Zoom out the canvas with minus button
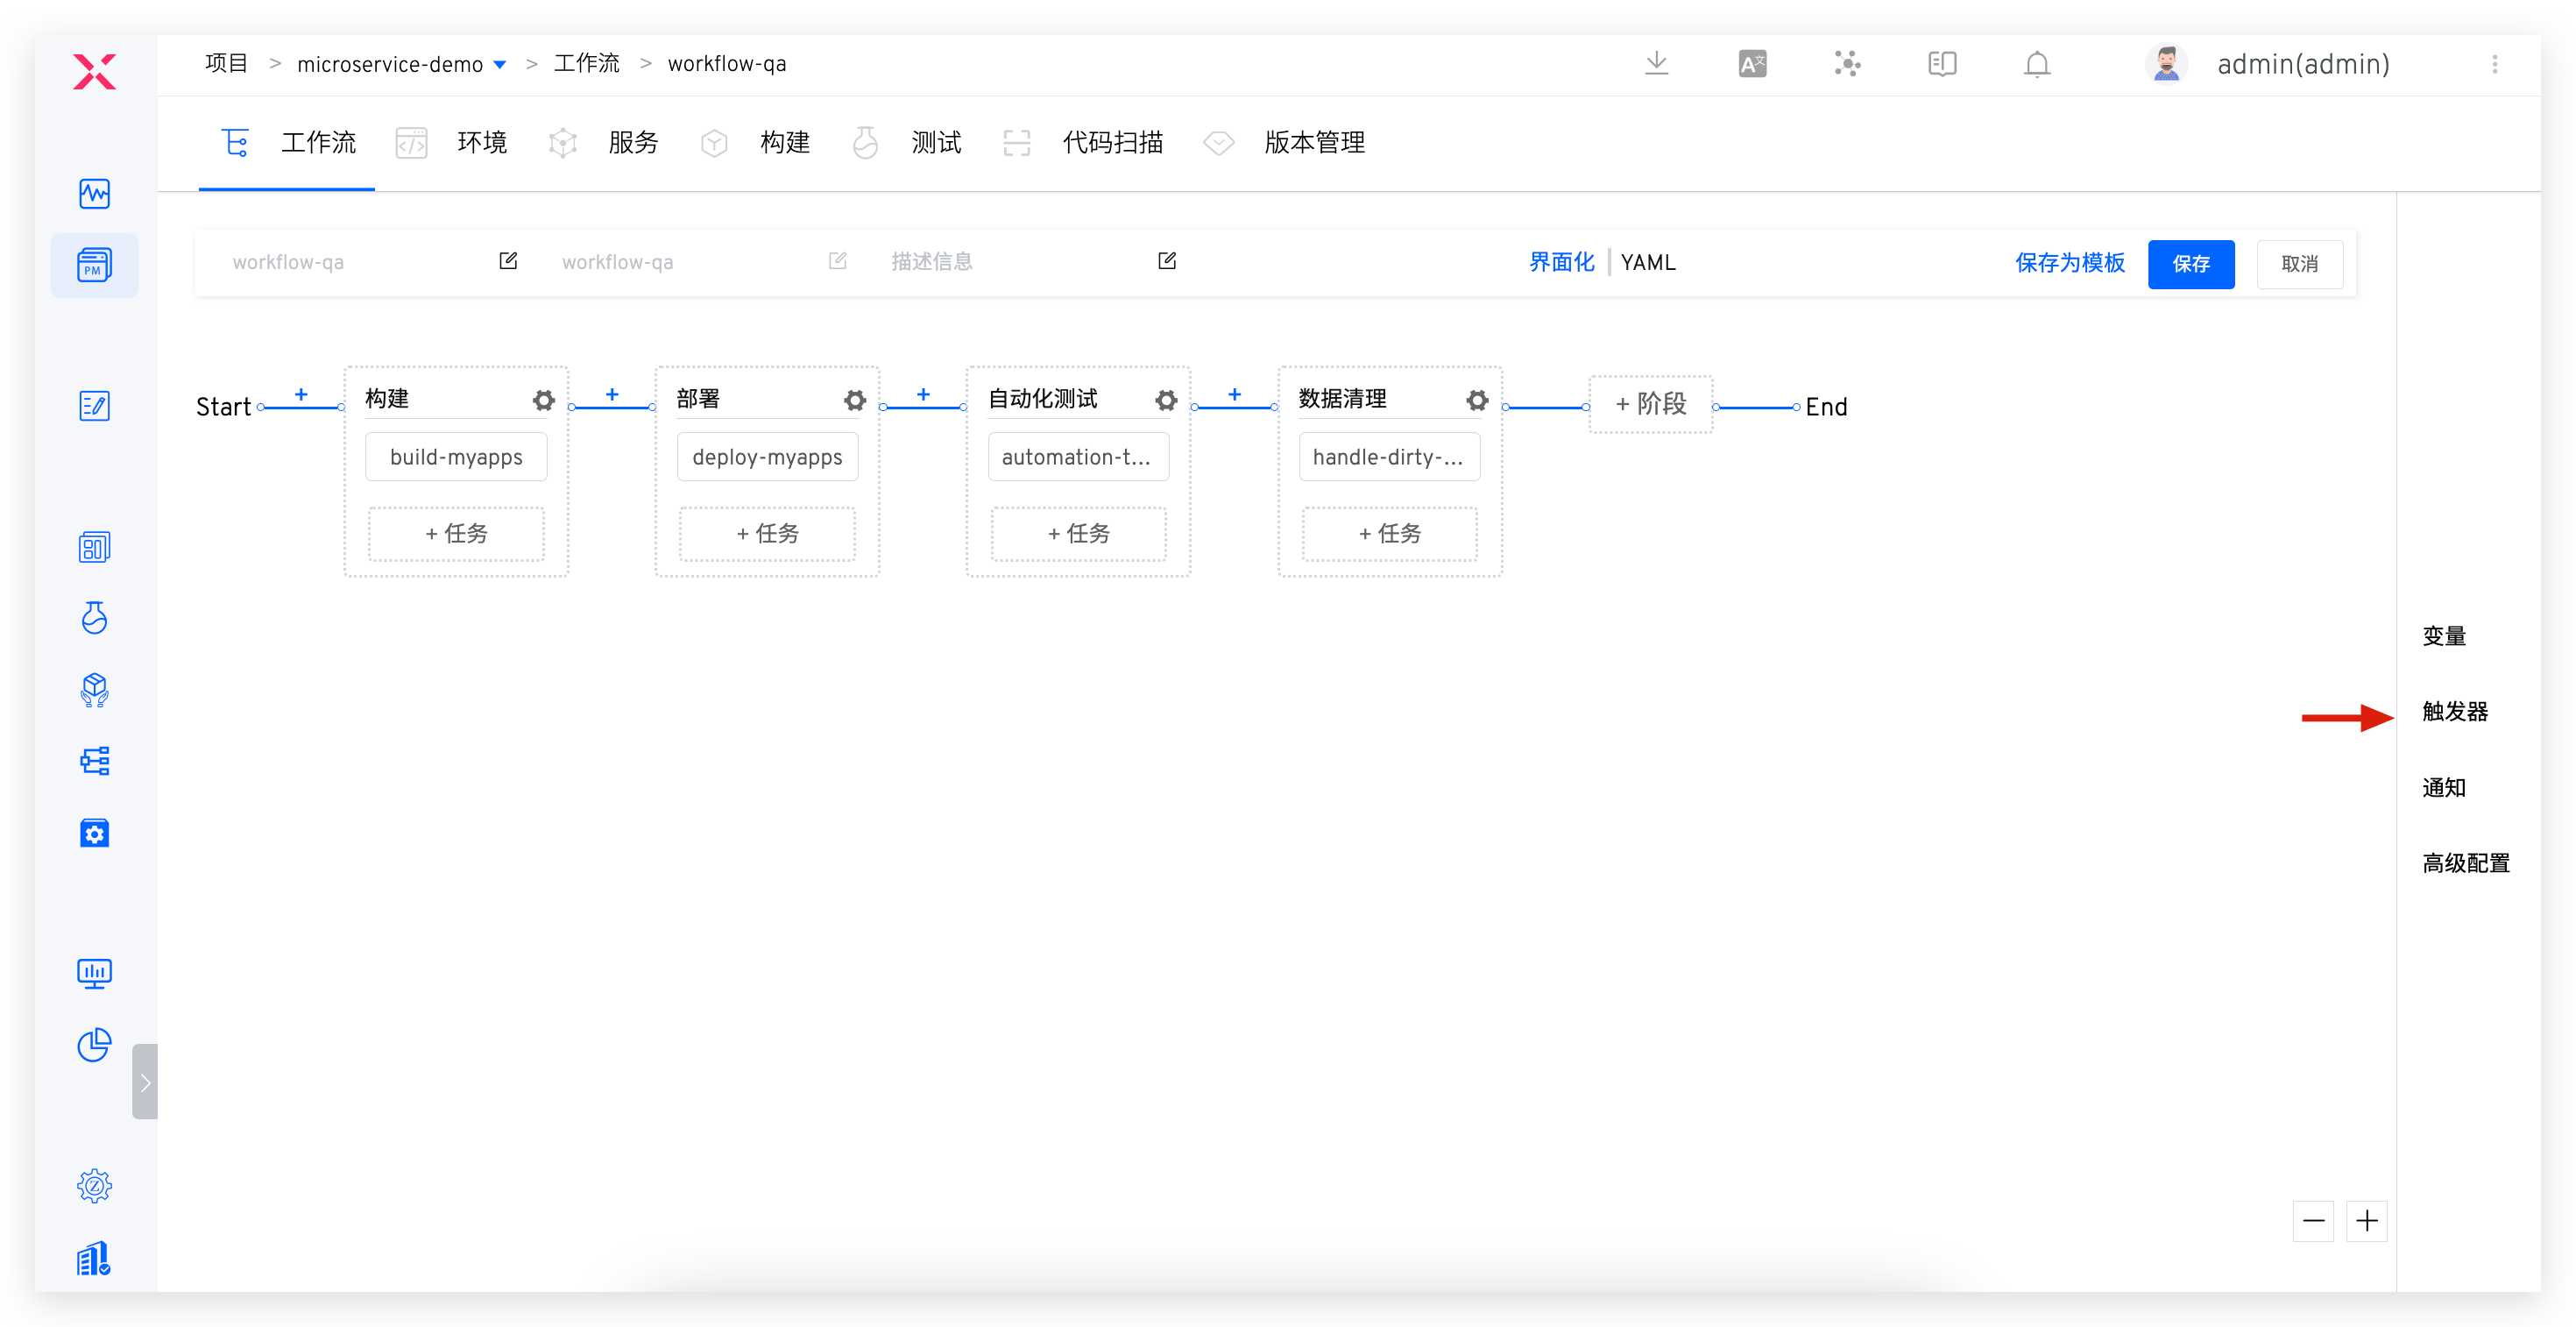This screenshot has width=2576, height=1327. click(x=2313, y=1221)
